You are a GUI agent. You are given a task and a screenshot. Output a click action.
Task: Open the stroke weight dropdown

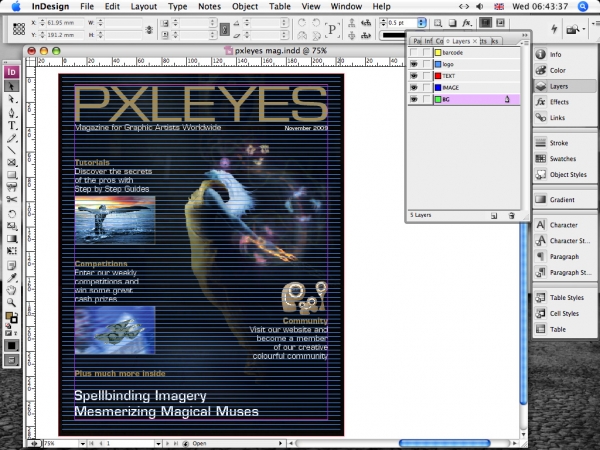tap(421, 23)
